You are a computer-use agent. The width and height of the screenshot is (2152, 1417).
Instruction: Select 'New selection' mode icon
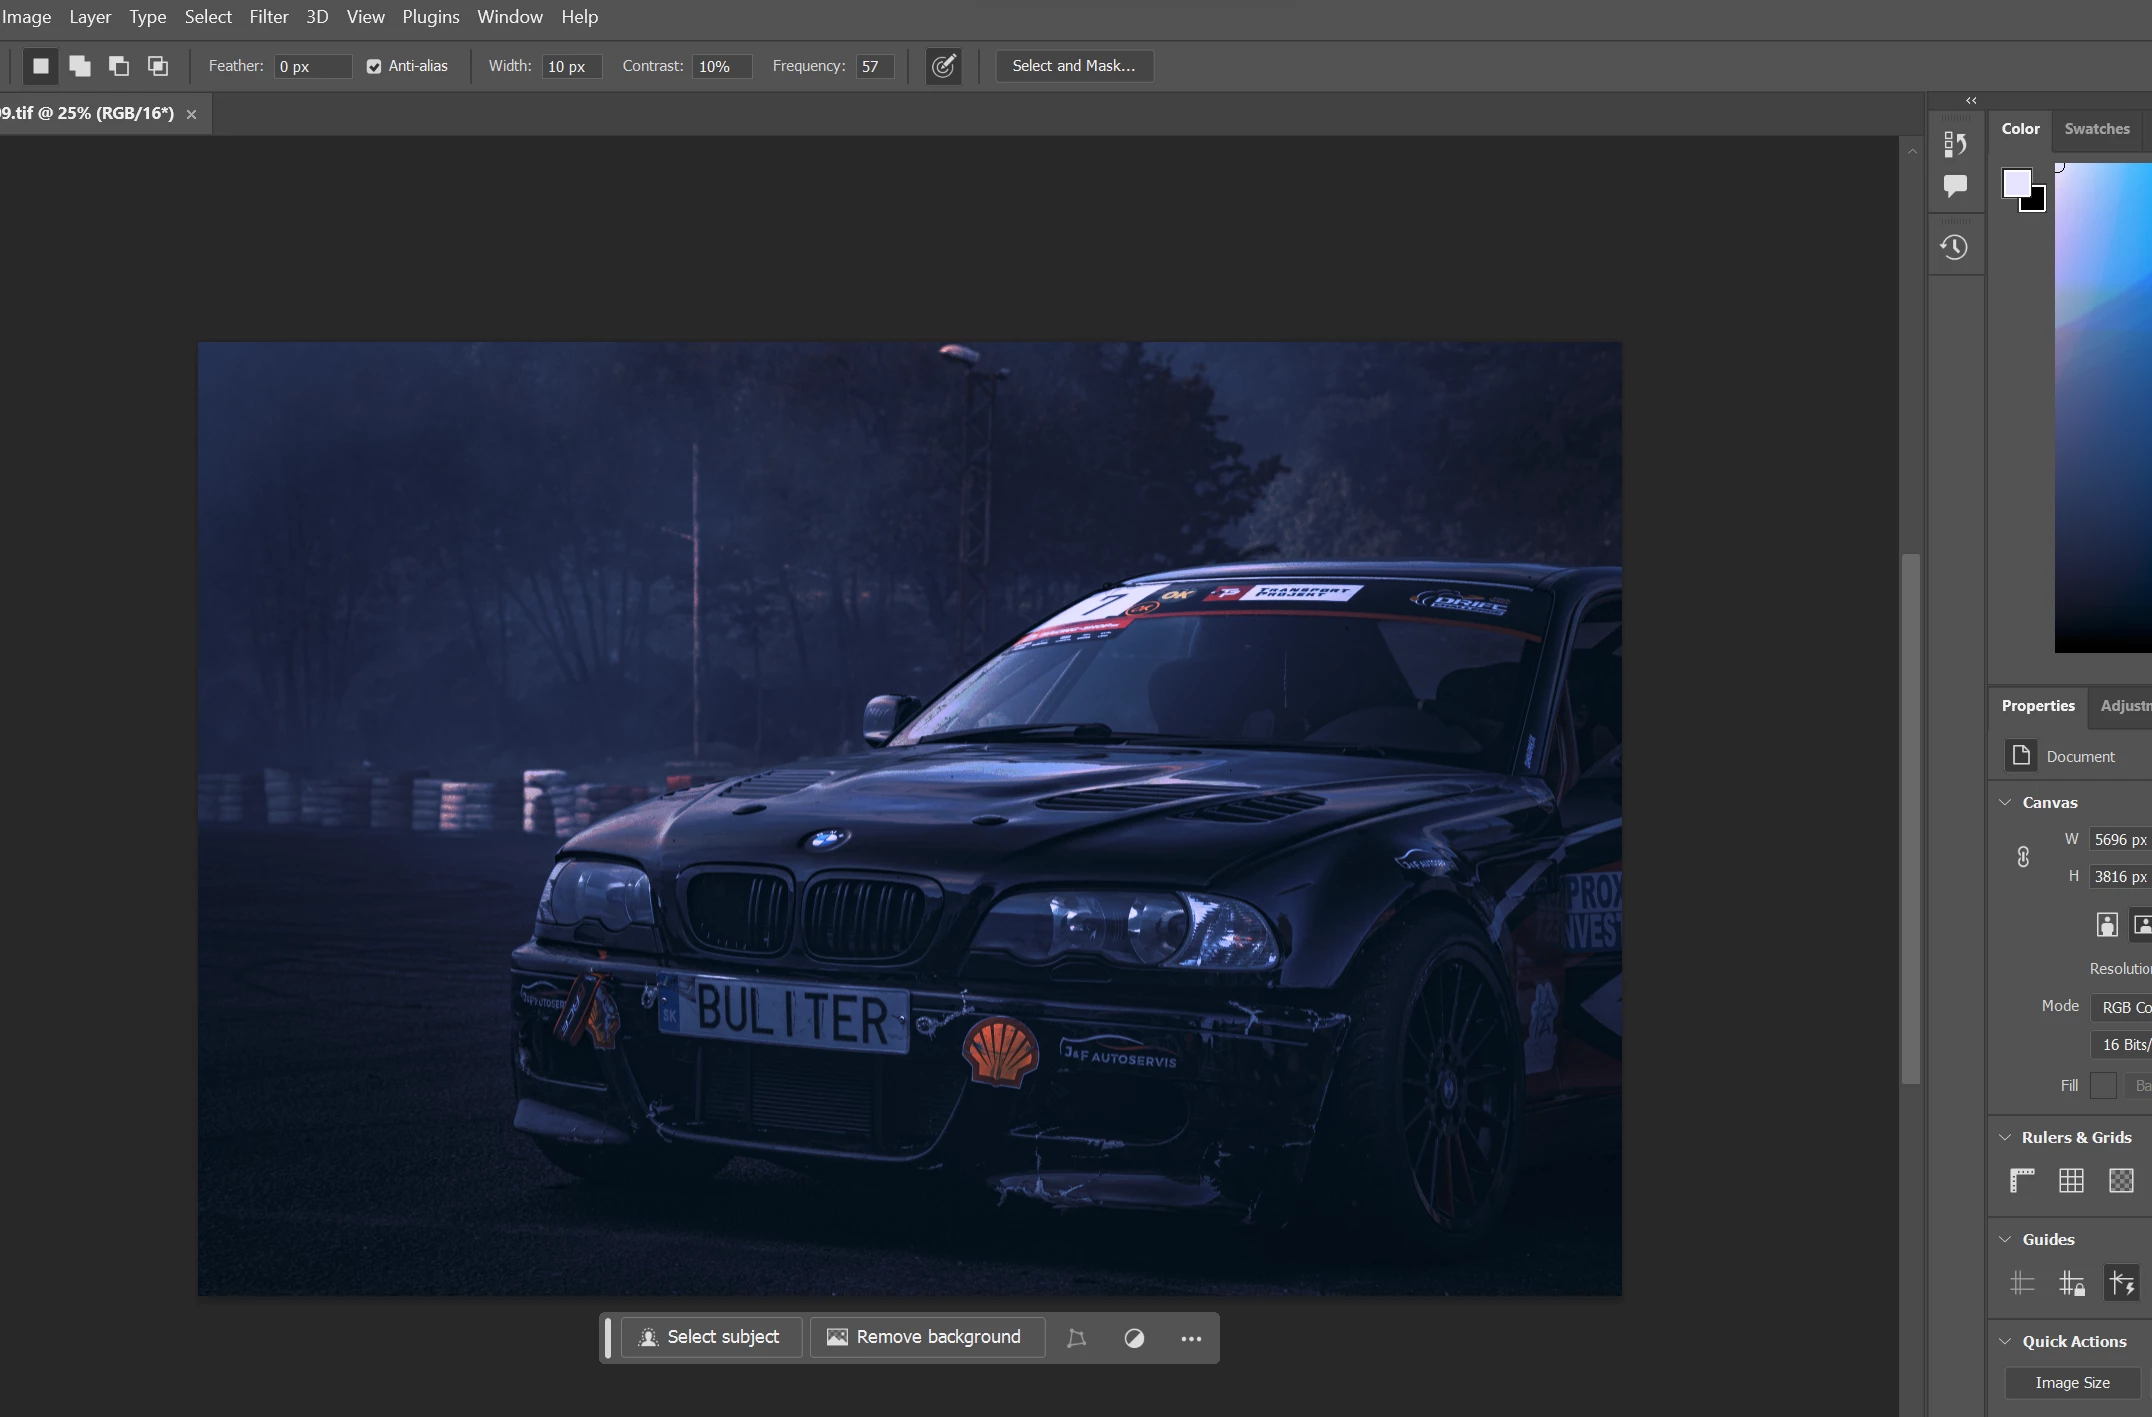40,66
